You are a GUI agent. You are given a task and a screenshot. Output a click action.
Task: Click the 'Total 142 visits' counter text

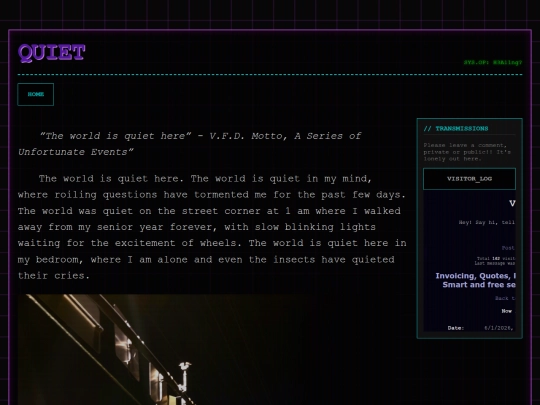(496, 258)
